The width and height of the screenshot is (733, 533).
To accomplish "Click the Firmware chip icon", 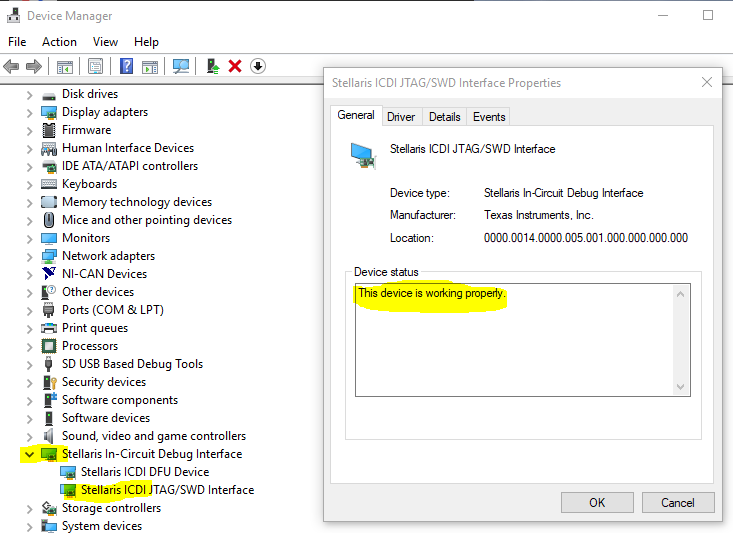I will point(49,130).
